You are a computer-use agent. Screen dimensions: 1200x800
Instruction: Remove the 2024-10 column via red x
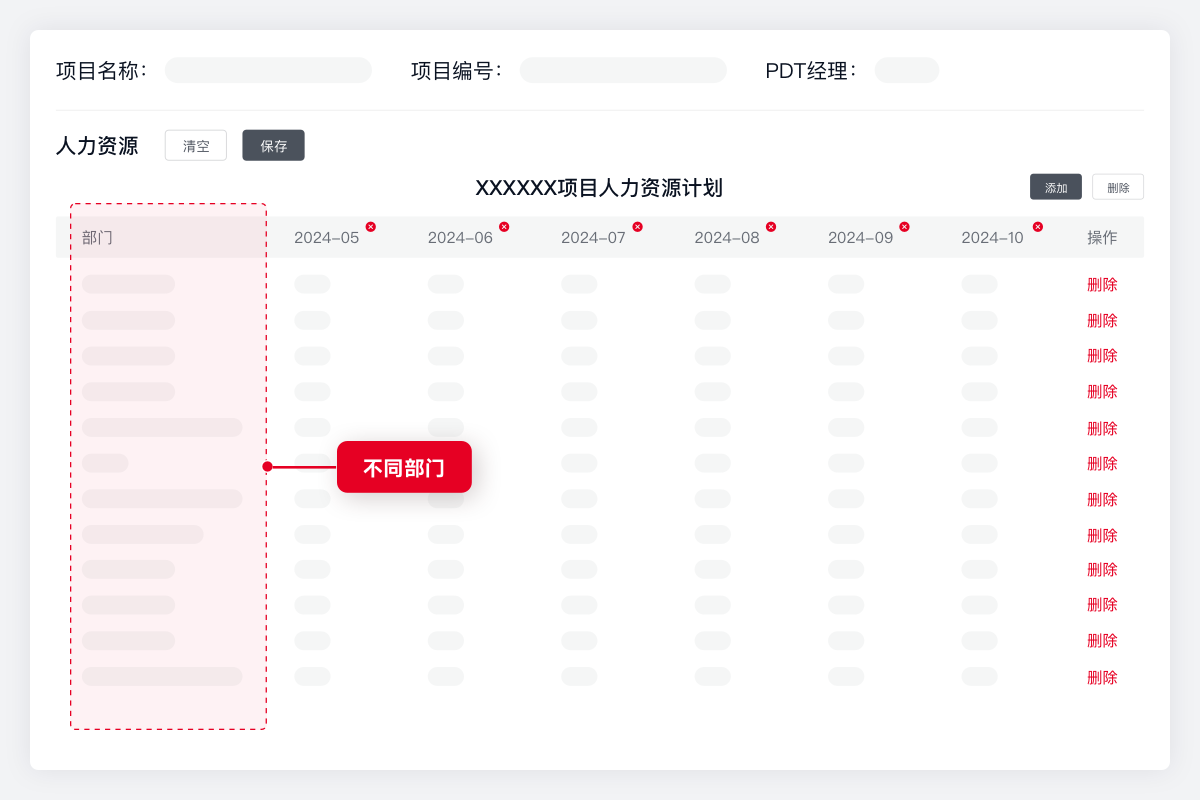(1038, 227)
